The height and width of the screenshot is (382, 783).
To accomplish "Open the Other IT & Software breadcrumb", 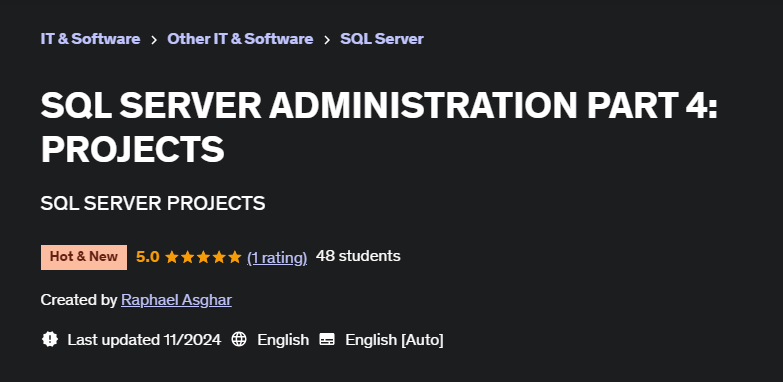I will tap(240, 39).
